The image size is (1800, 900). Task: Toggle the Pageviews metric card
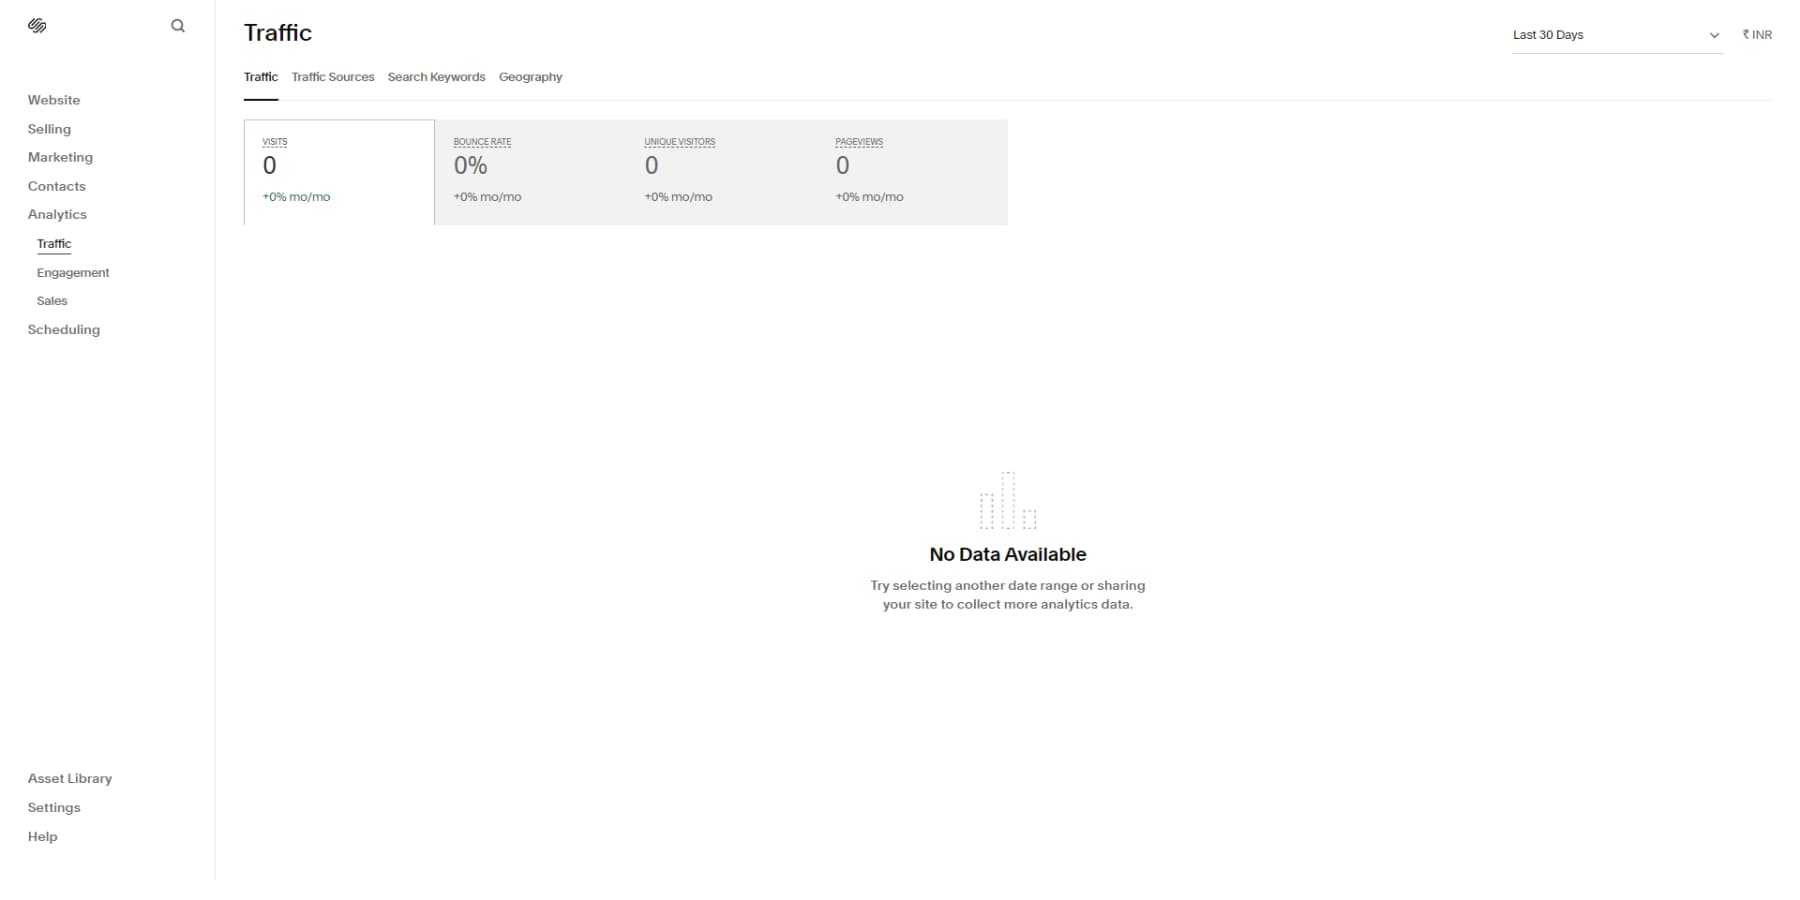click(912, 171)
